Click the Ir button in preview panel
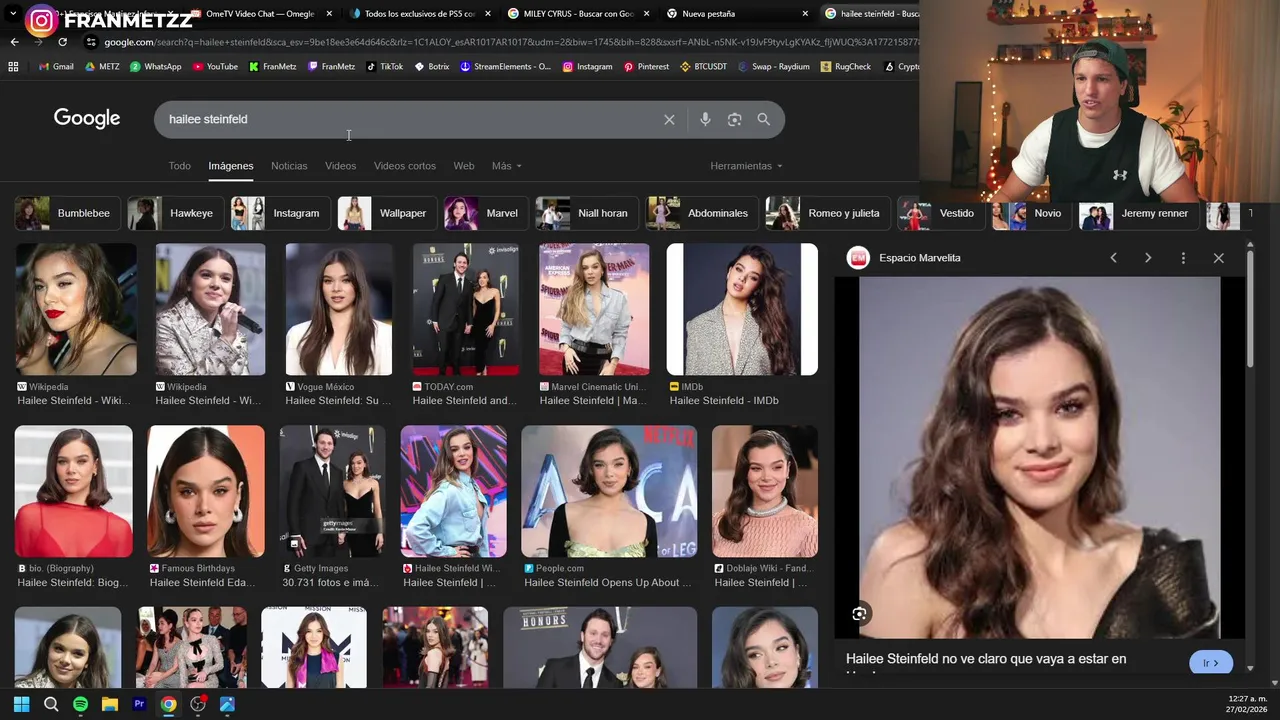The image size is (1280, 720). coord(1211,663)
